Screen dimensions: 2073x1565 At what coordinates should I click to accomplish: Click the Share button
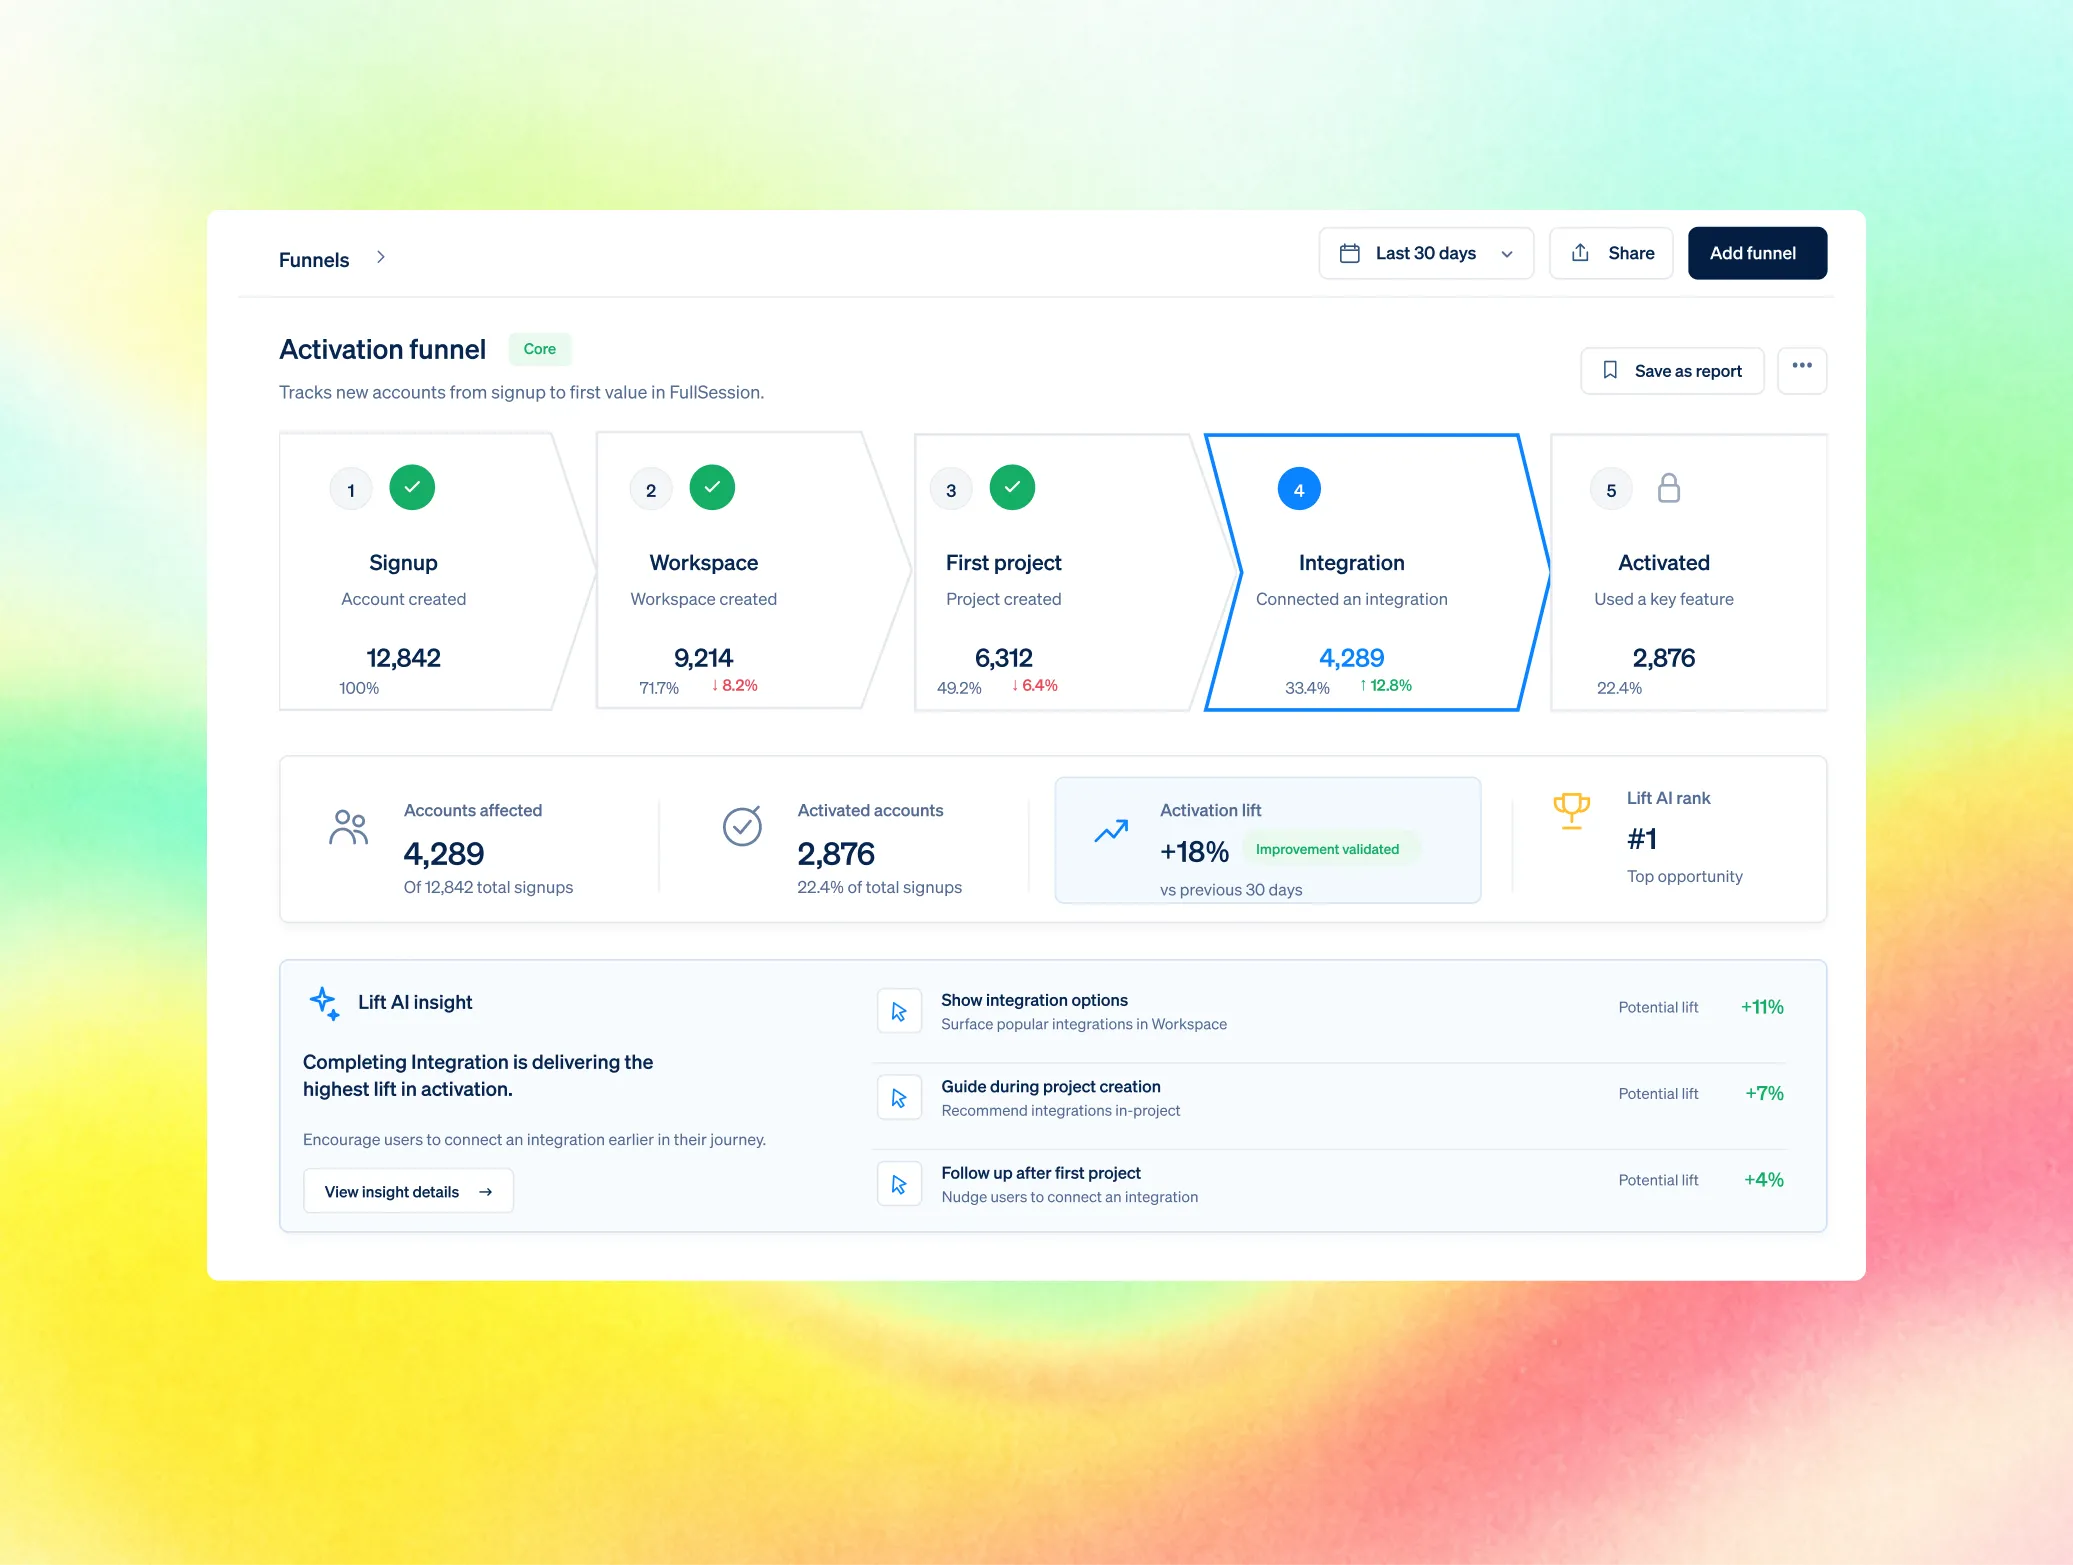click(1611, 253)
